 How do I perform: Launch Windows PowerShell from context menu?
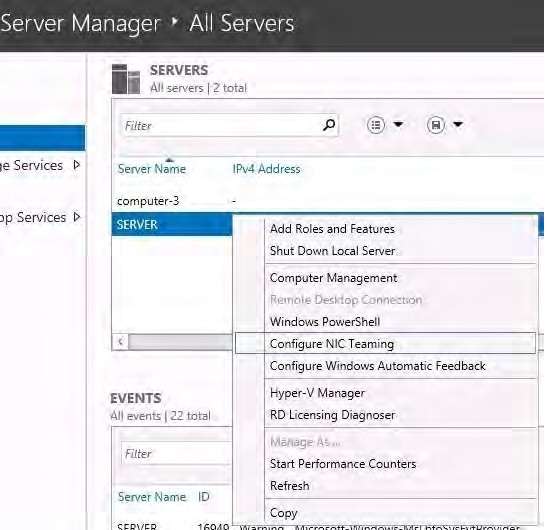[x=325, y=322]
